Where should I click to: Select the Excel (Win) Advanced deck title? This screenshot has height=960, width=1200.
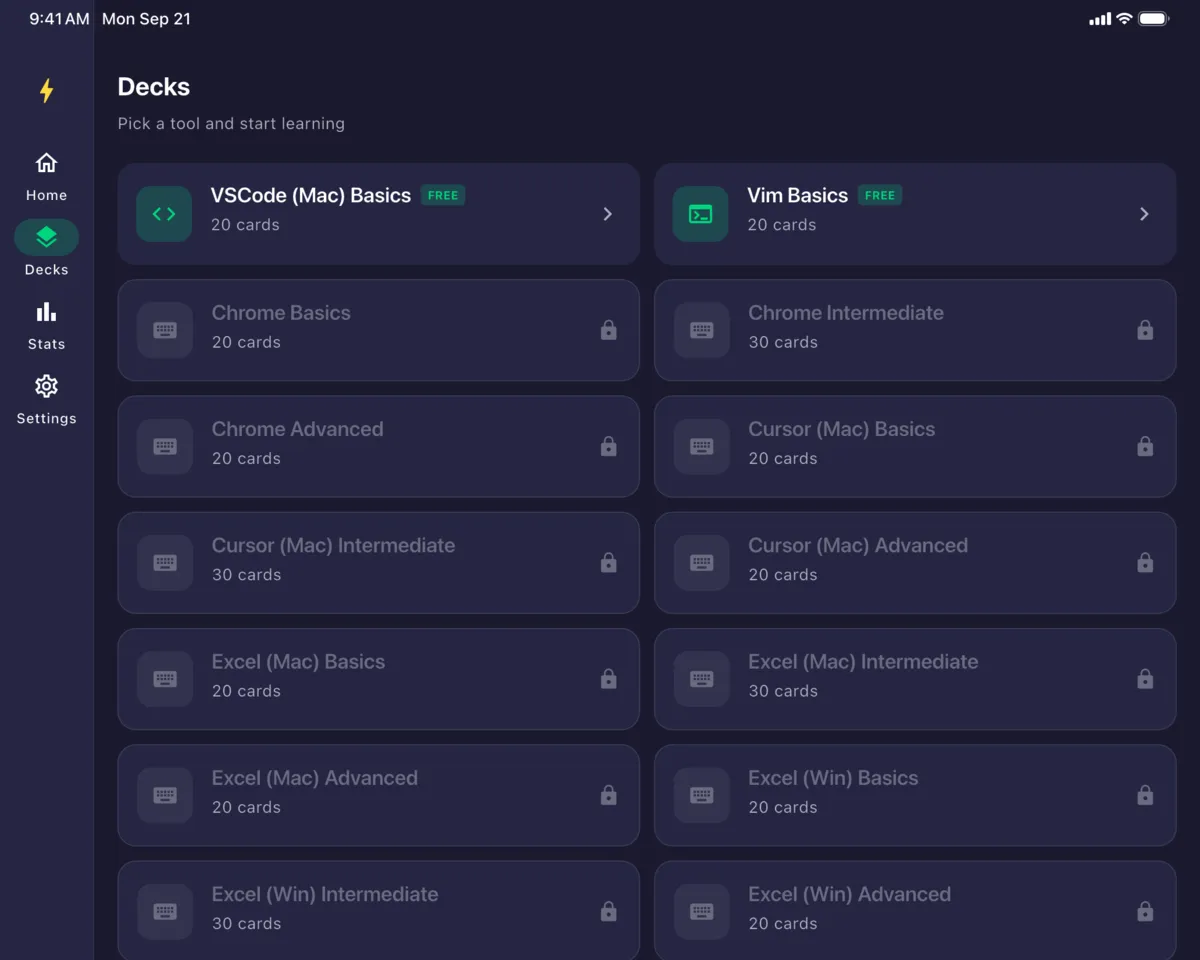[x=850, y=895]
